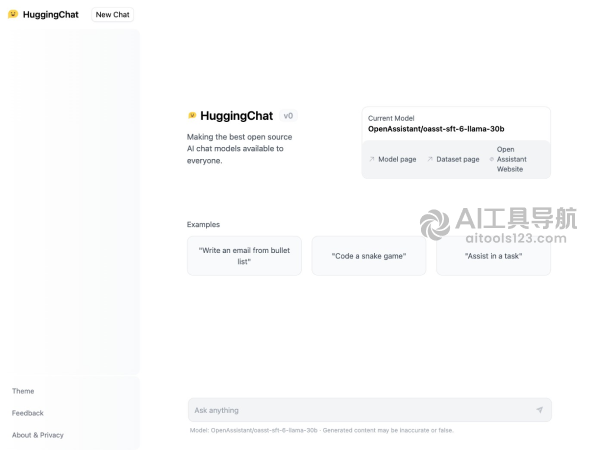The image size is (600, 450).
Task: Visit the Open Assistant Website link
Action: [512, 159]
